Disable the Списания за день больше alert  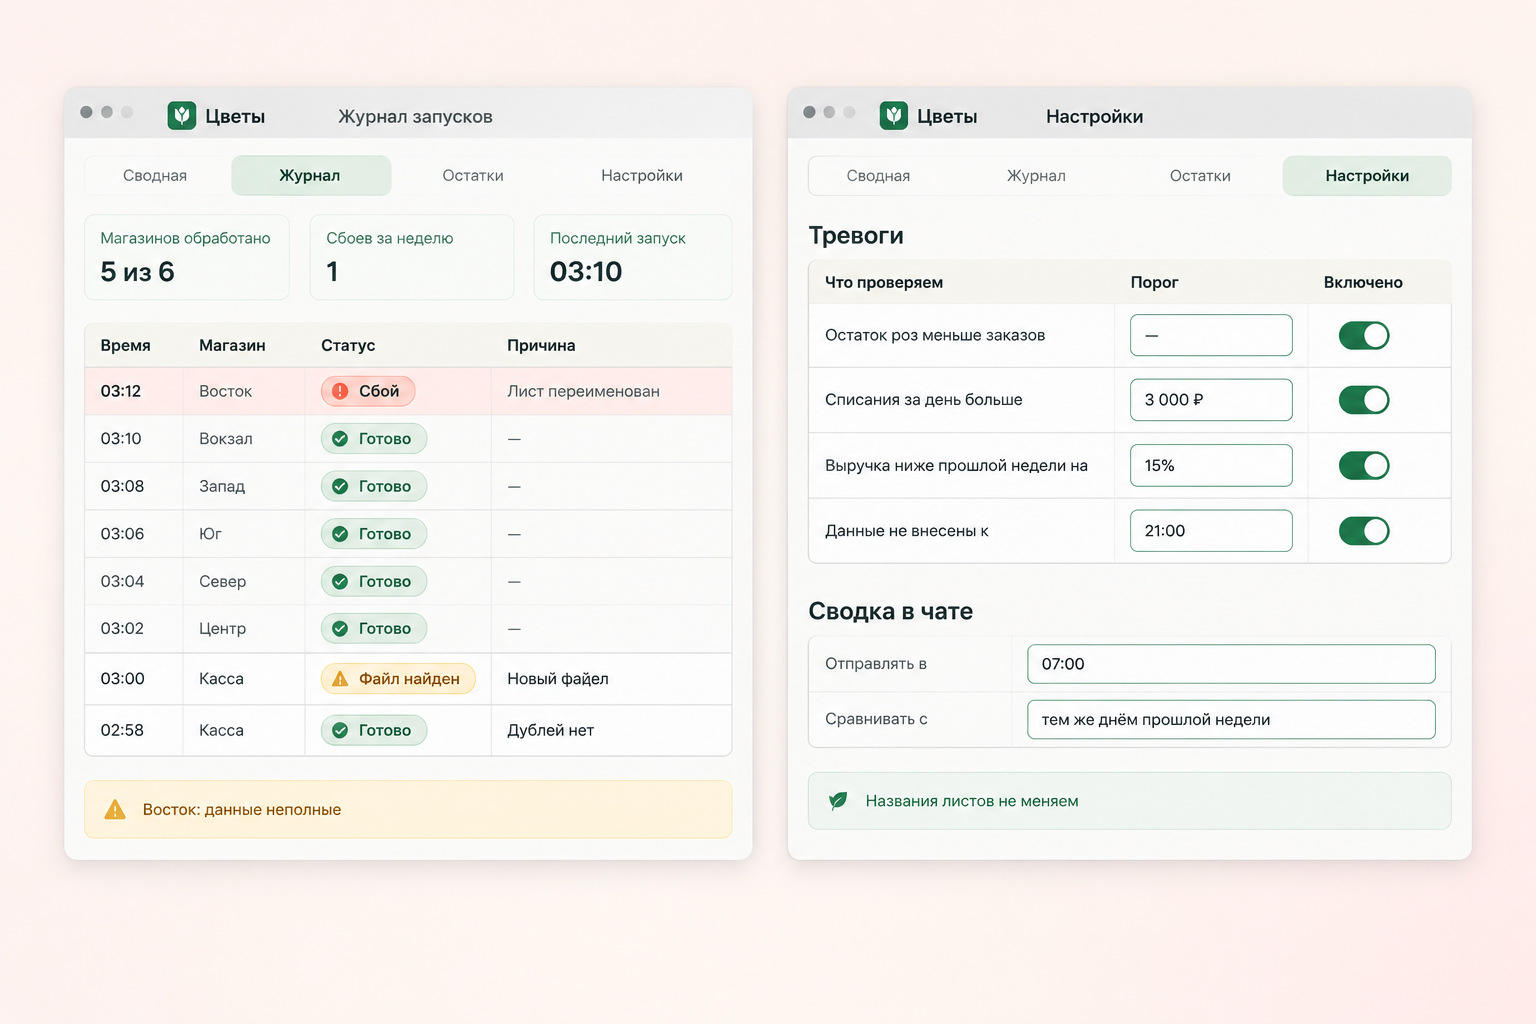pos(1364,400)
